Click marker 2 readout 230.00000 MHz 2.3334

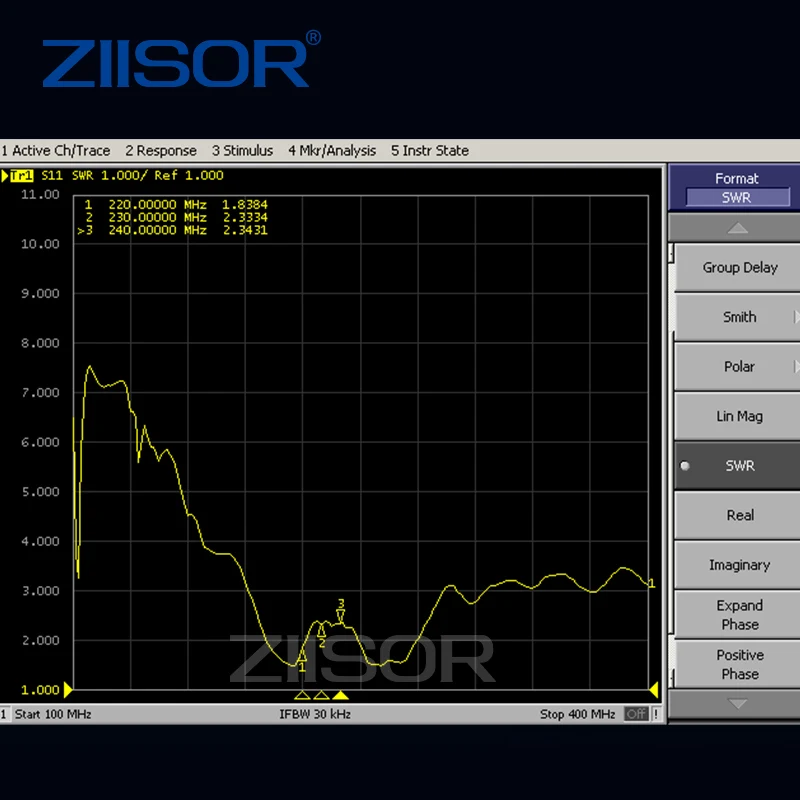coord(176,217)
